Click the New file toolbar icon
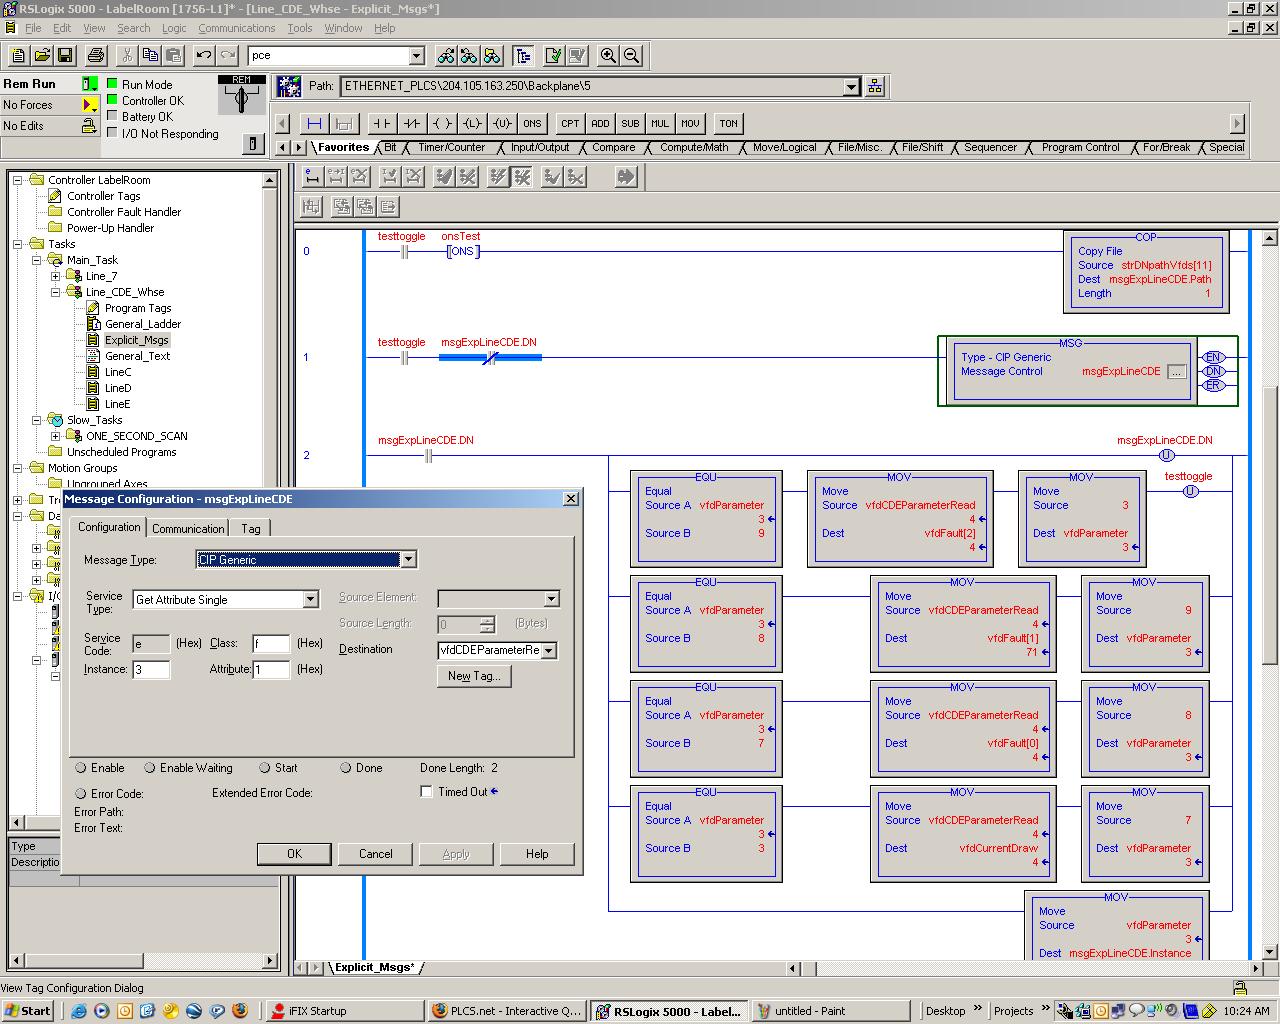This screenshot has height=1024, width=1280. tap(18, 55)
